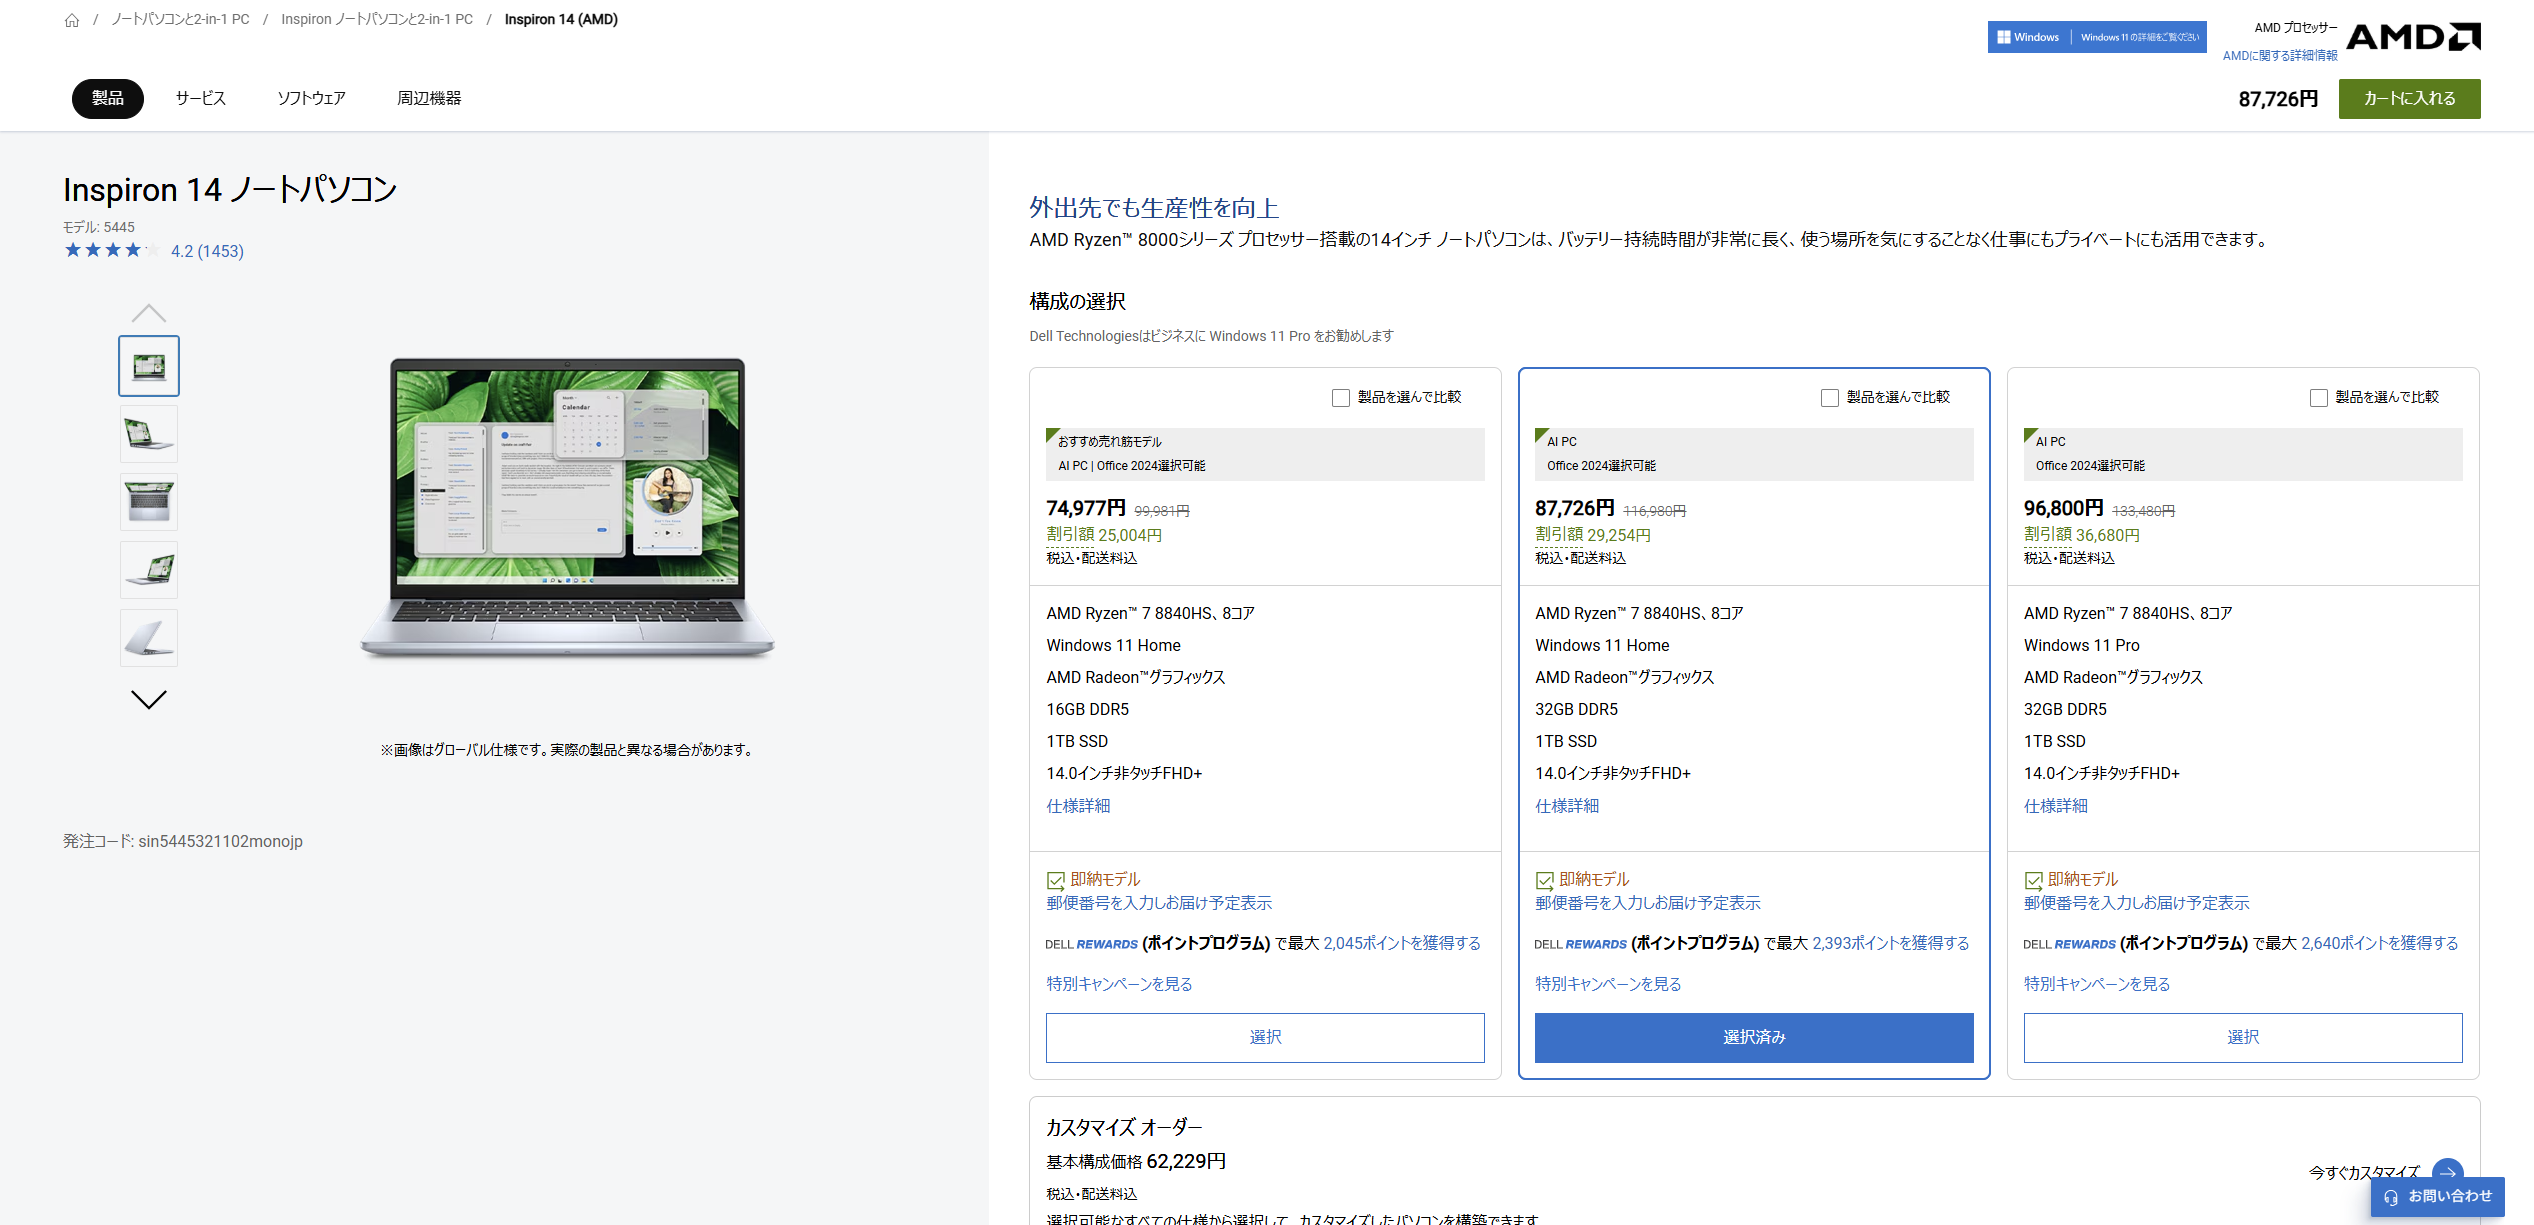Select fifth closed-lid laptop thumbnail
The height and width of the screenshot is (1225, 2534).
149,638
